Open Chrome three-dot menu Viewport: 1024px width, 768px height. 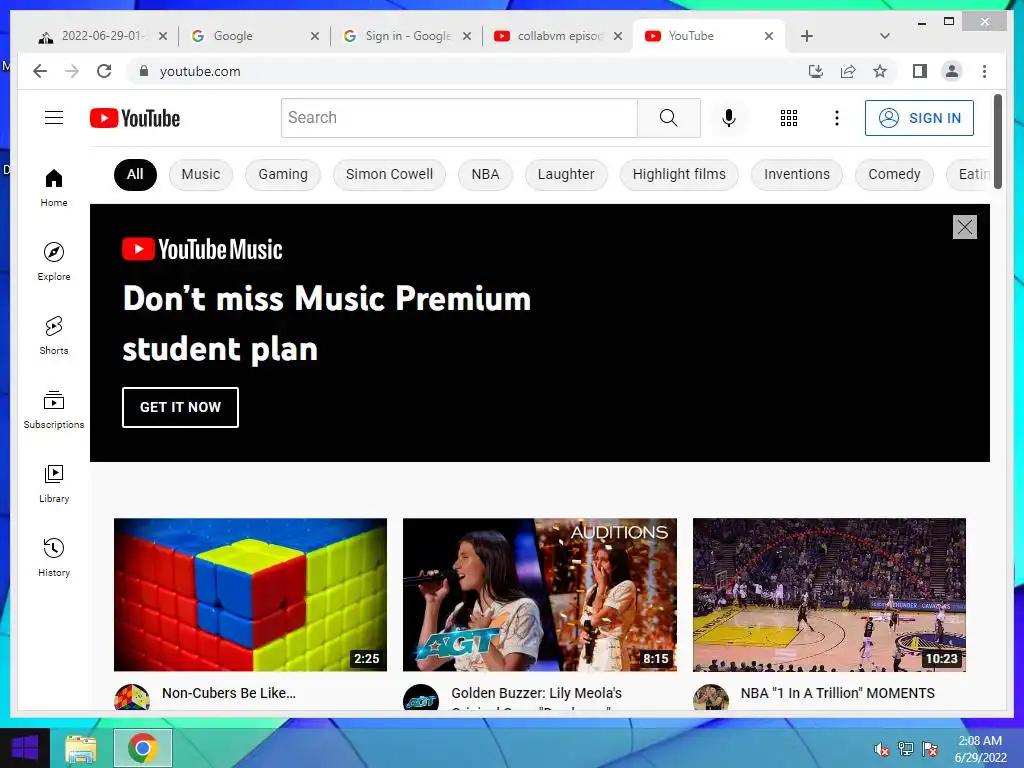click(984, 71)
